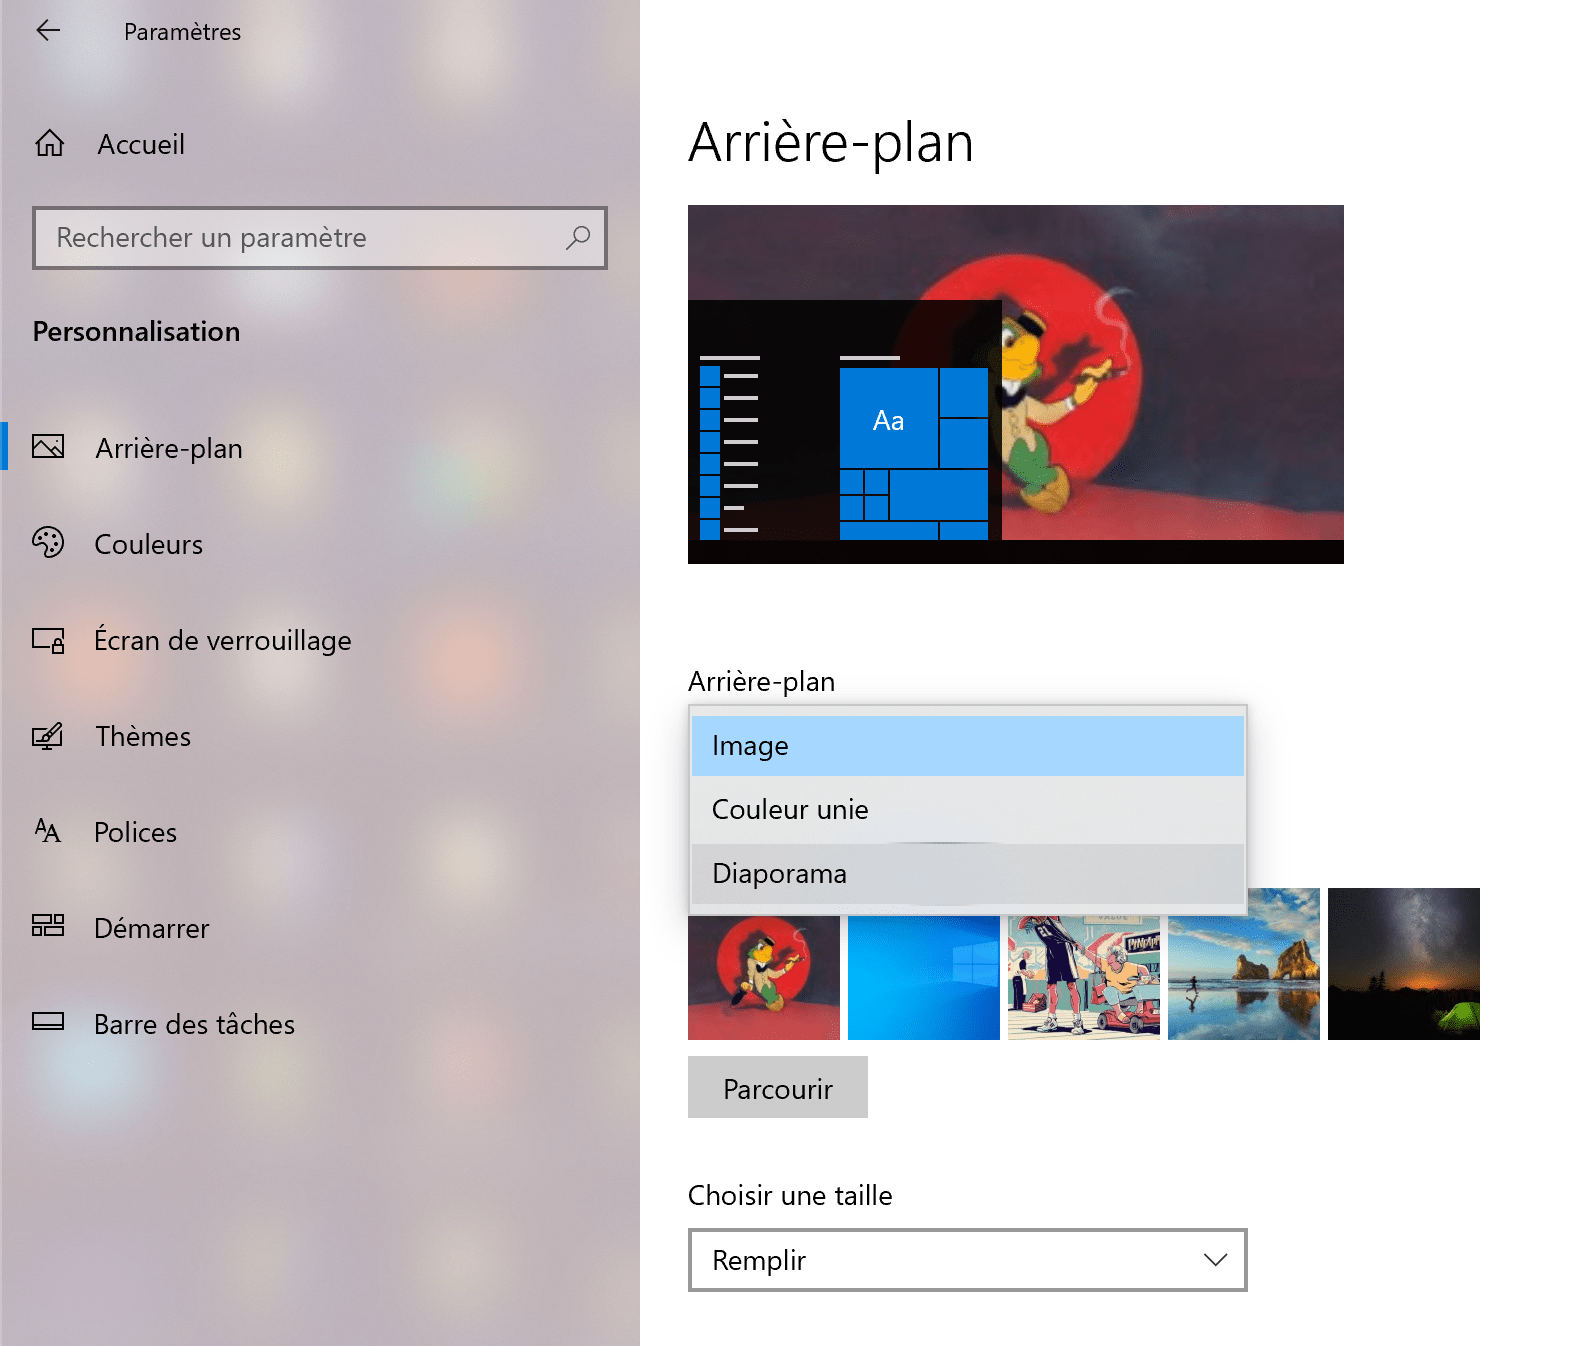
Task: Click the Parcourir button
Action: (778, 1088)
